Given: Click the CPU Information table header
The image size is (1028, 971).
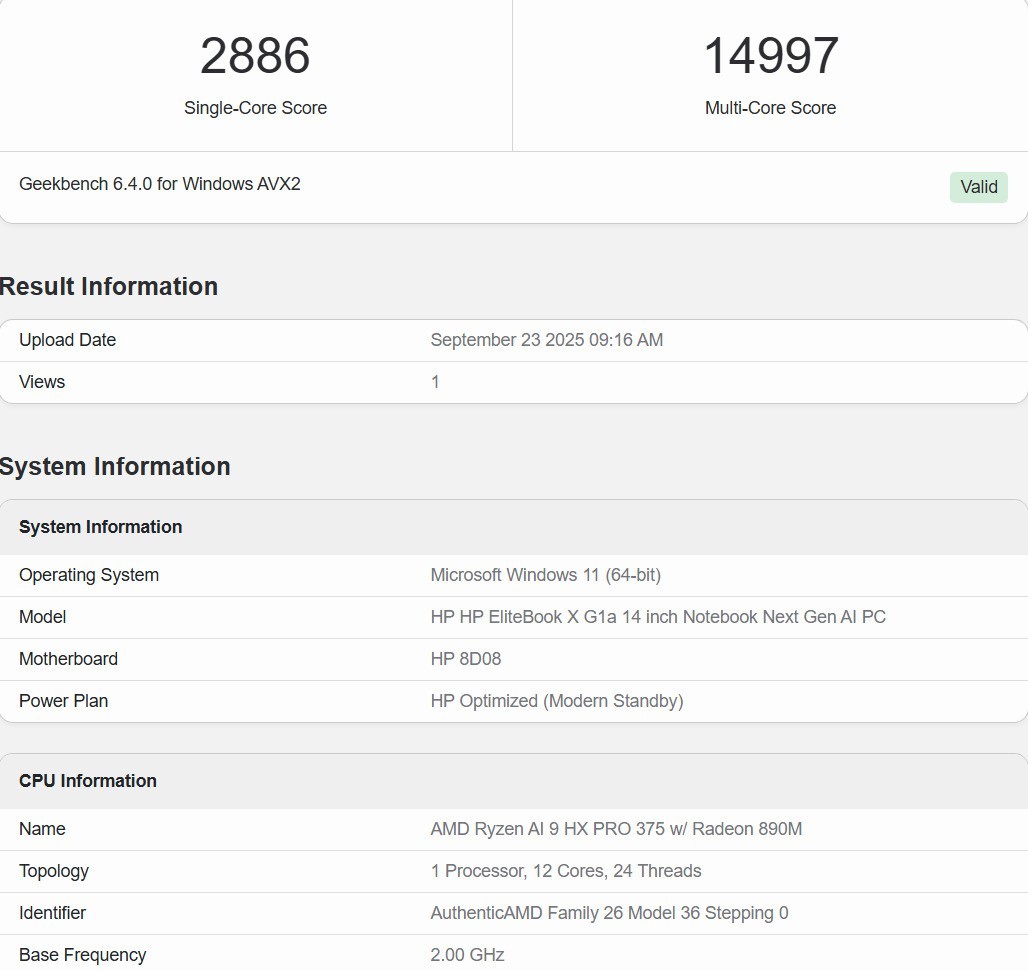Looking at the screenshot, I should [88, 781].
